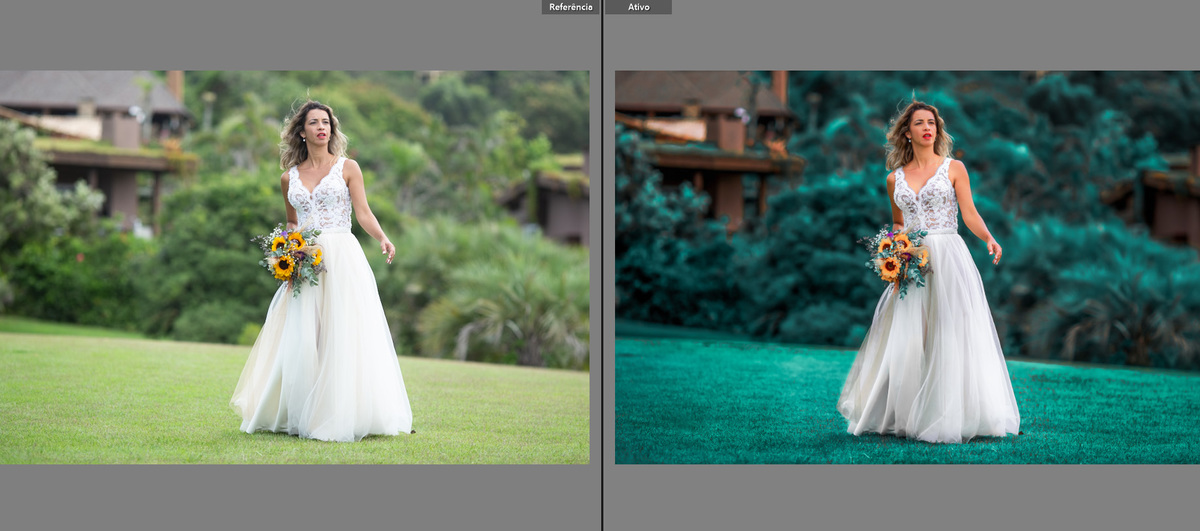Click the sunflower bouquet in the reference photo
Image resolution: width=1200 pixels, height=531 pixels.
[x=288, y=256]
